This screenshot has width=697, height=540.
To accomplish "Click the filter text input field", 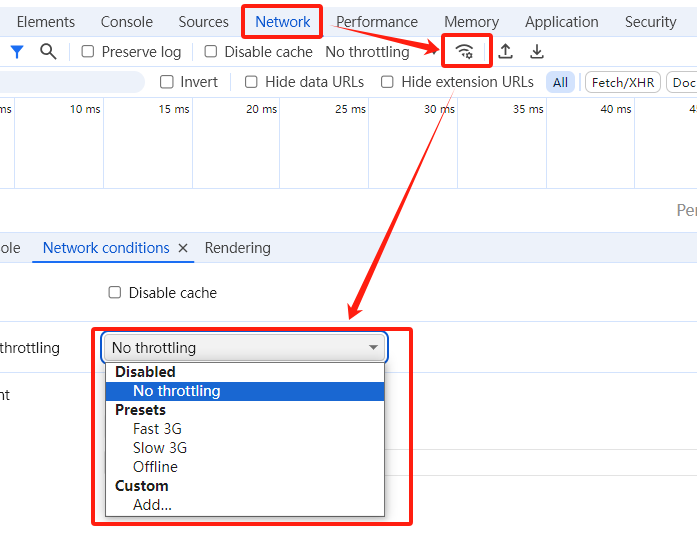I will (71, 82).
